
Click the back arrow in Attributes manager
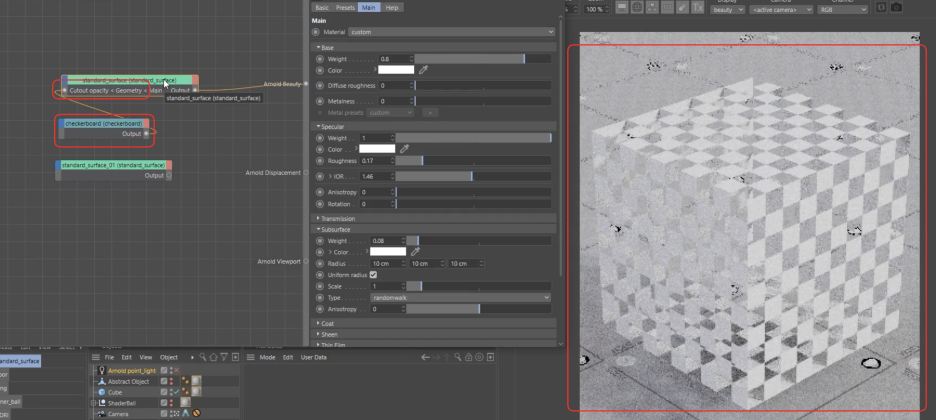(425, 357)
